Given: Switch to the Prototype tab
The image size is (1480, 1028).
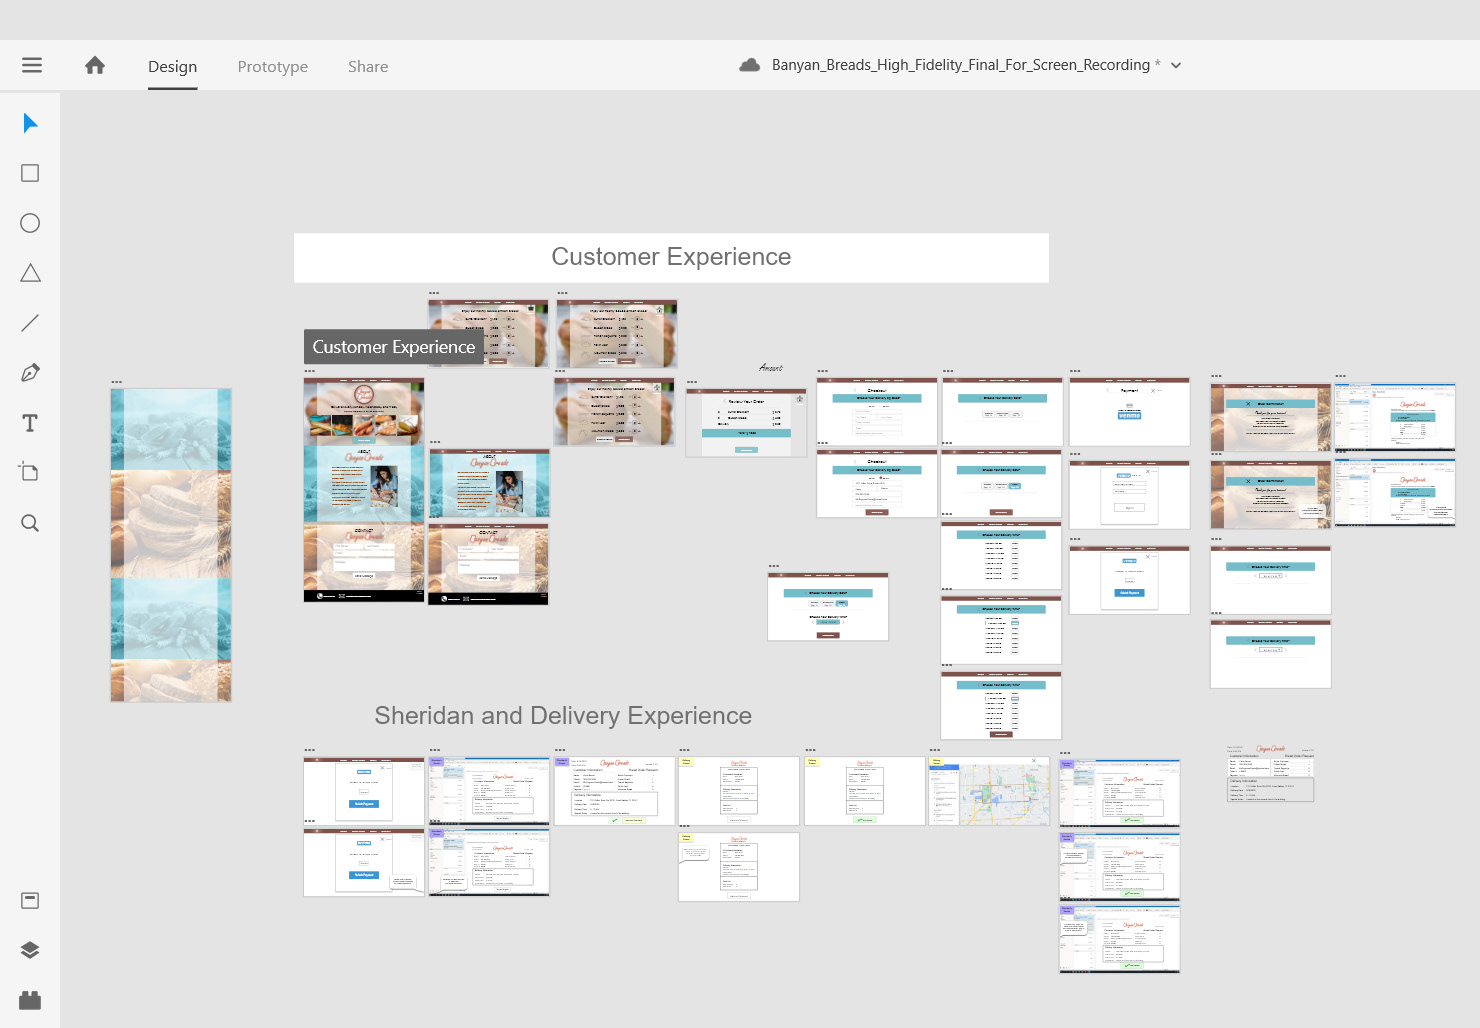Looking at the screenshot, I should click(273, 66).
